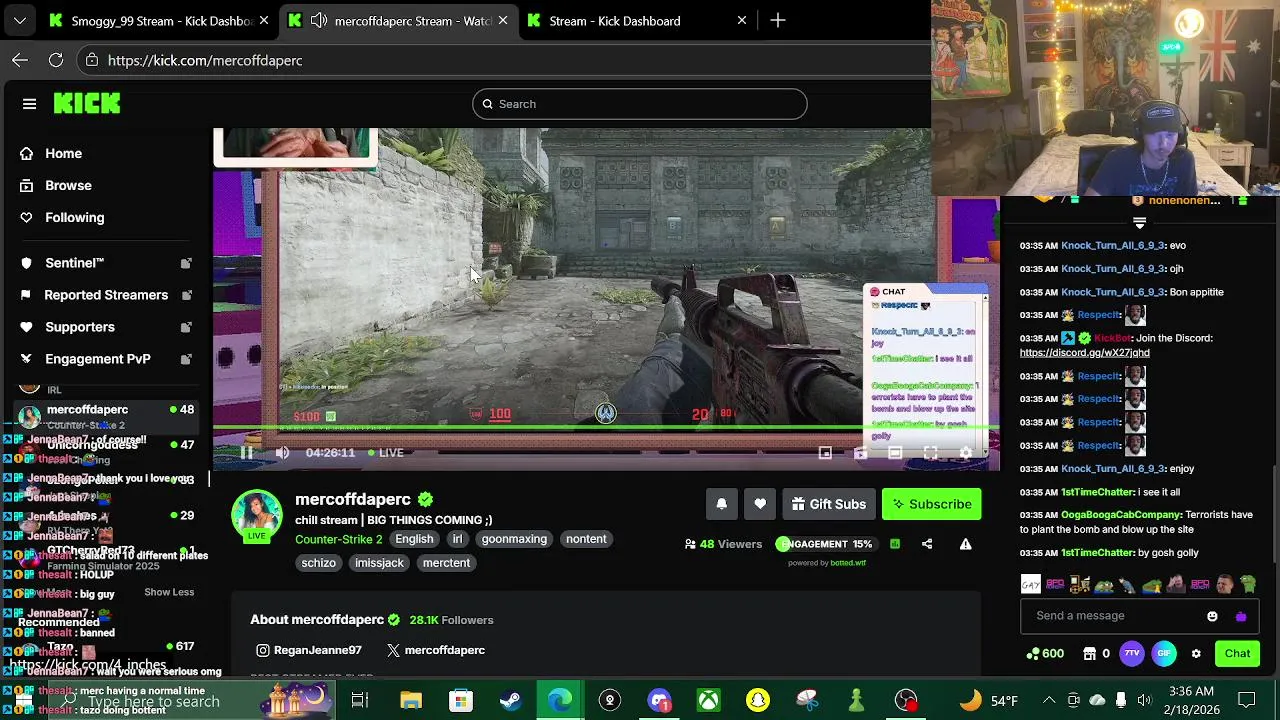Image resolution: width=1280 pixels, height=720 pixels.
Task: Open Snapchat from the taskbar
Action: tap(758, 700)
